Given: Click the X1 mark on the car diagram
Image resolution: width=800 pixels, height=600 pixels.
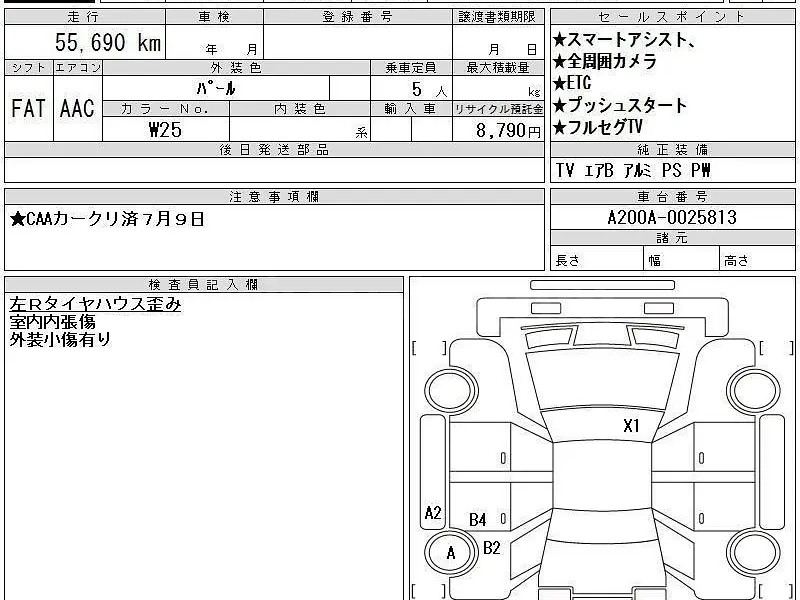Looking at the screenshot, I should pyautogui.click(x=631, y=426).
